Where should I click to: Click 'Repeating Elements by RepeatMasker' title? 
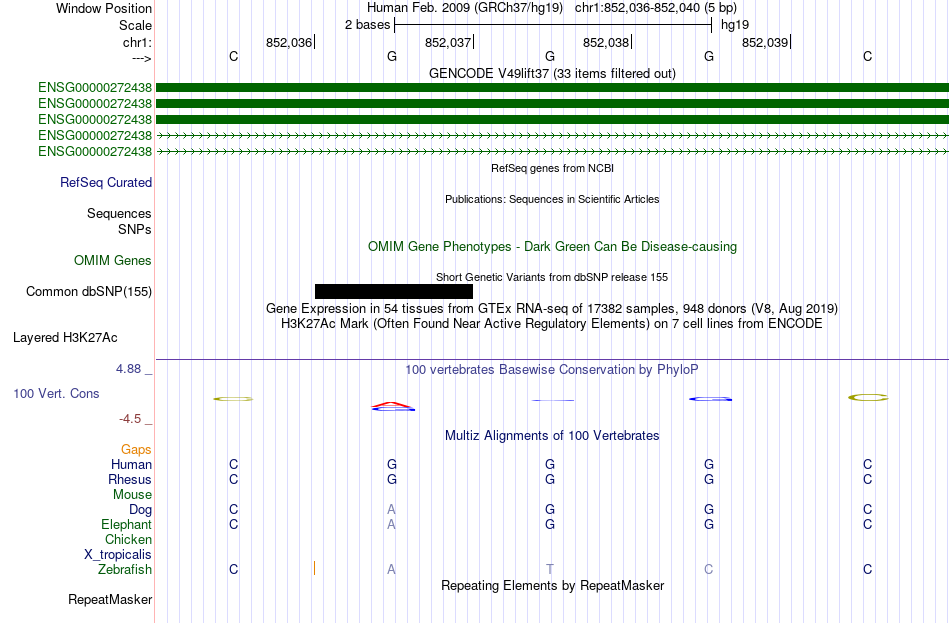[552, 585]
